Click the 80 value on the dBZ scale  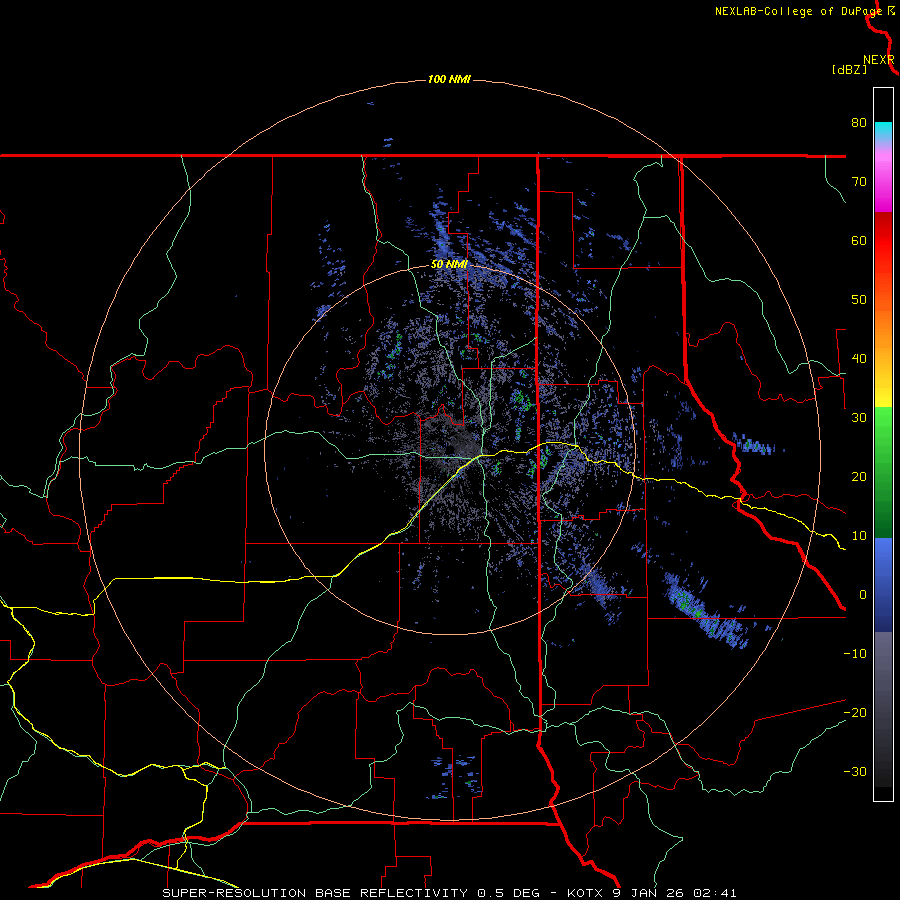click(859, 122)
